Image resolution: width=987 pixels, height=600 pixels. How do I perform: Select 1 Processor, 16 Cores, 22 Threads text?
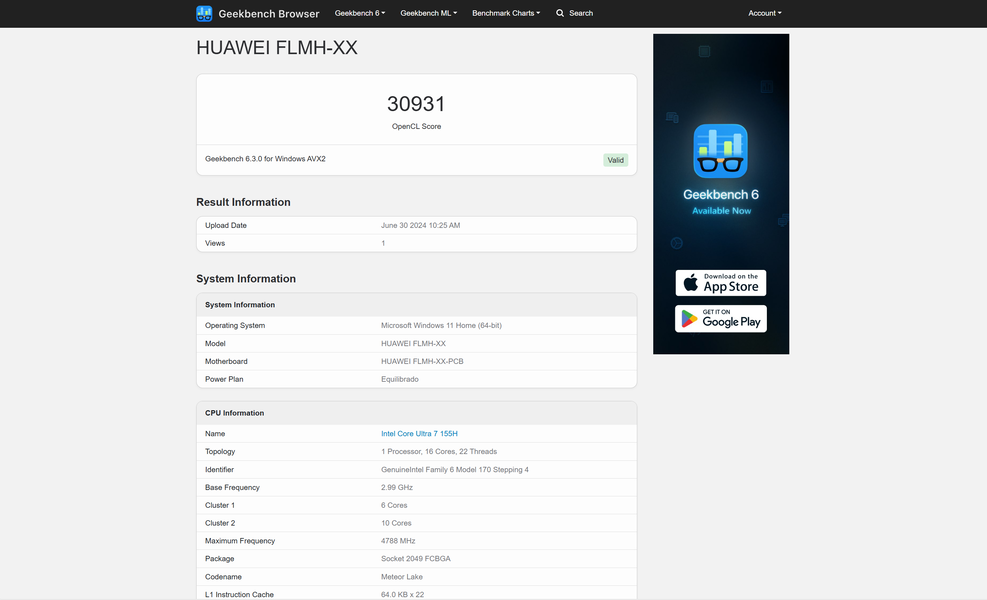point(439,451)
